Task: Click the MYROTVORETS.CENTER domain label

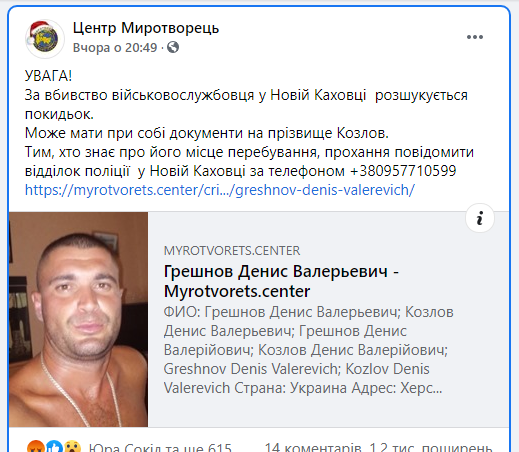Action: pos(232,251)
